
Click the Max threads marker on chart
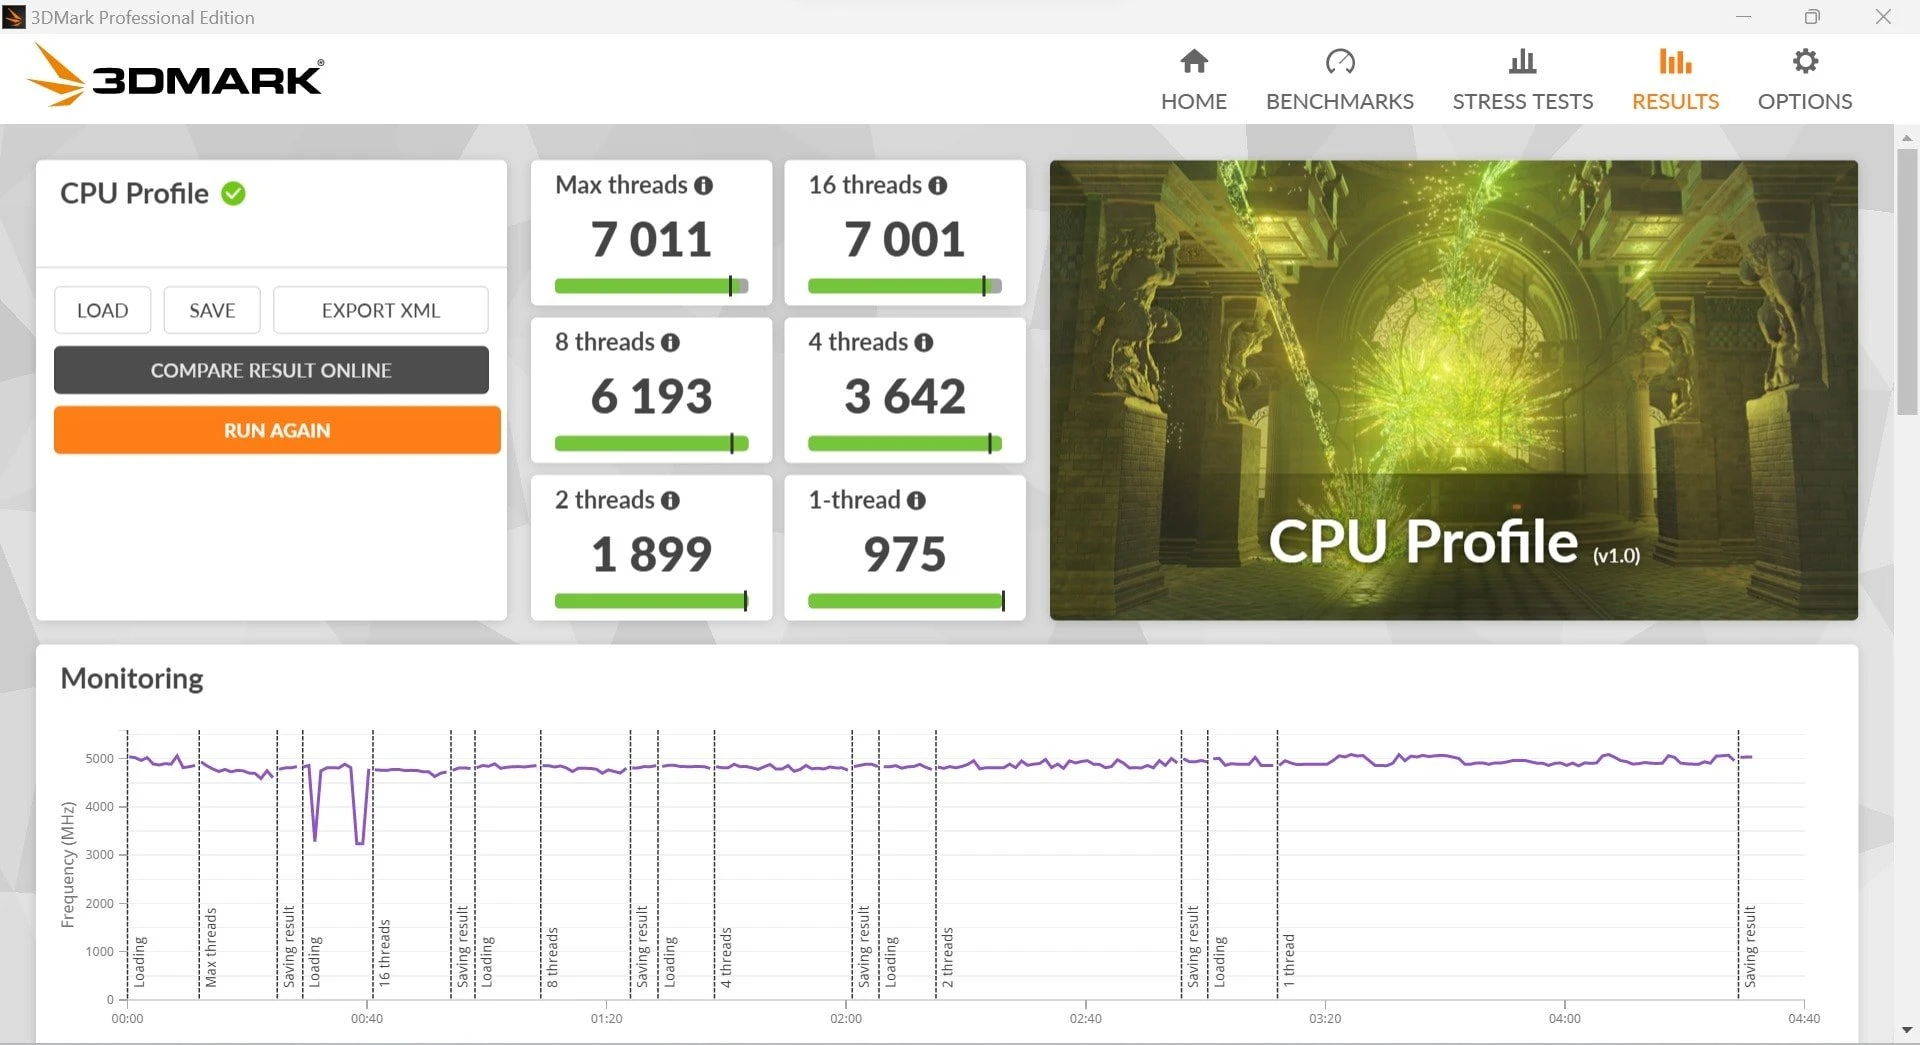click(211, 947)
